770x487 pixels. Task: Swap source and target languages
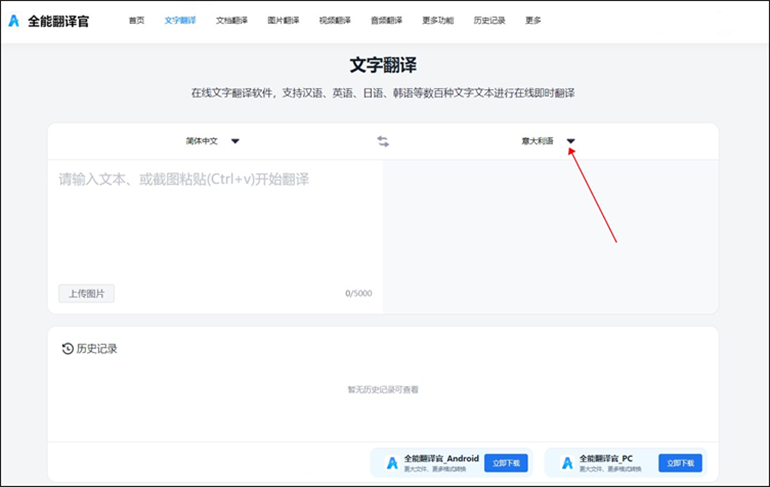pyautogui.click(x=383, y=141)
